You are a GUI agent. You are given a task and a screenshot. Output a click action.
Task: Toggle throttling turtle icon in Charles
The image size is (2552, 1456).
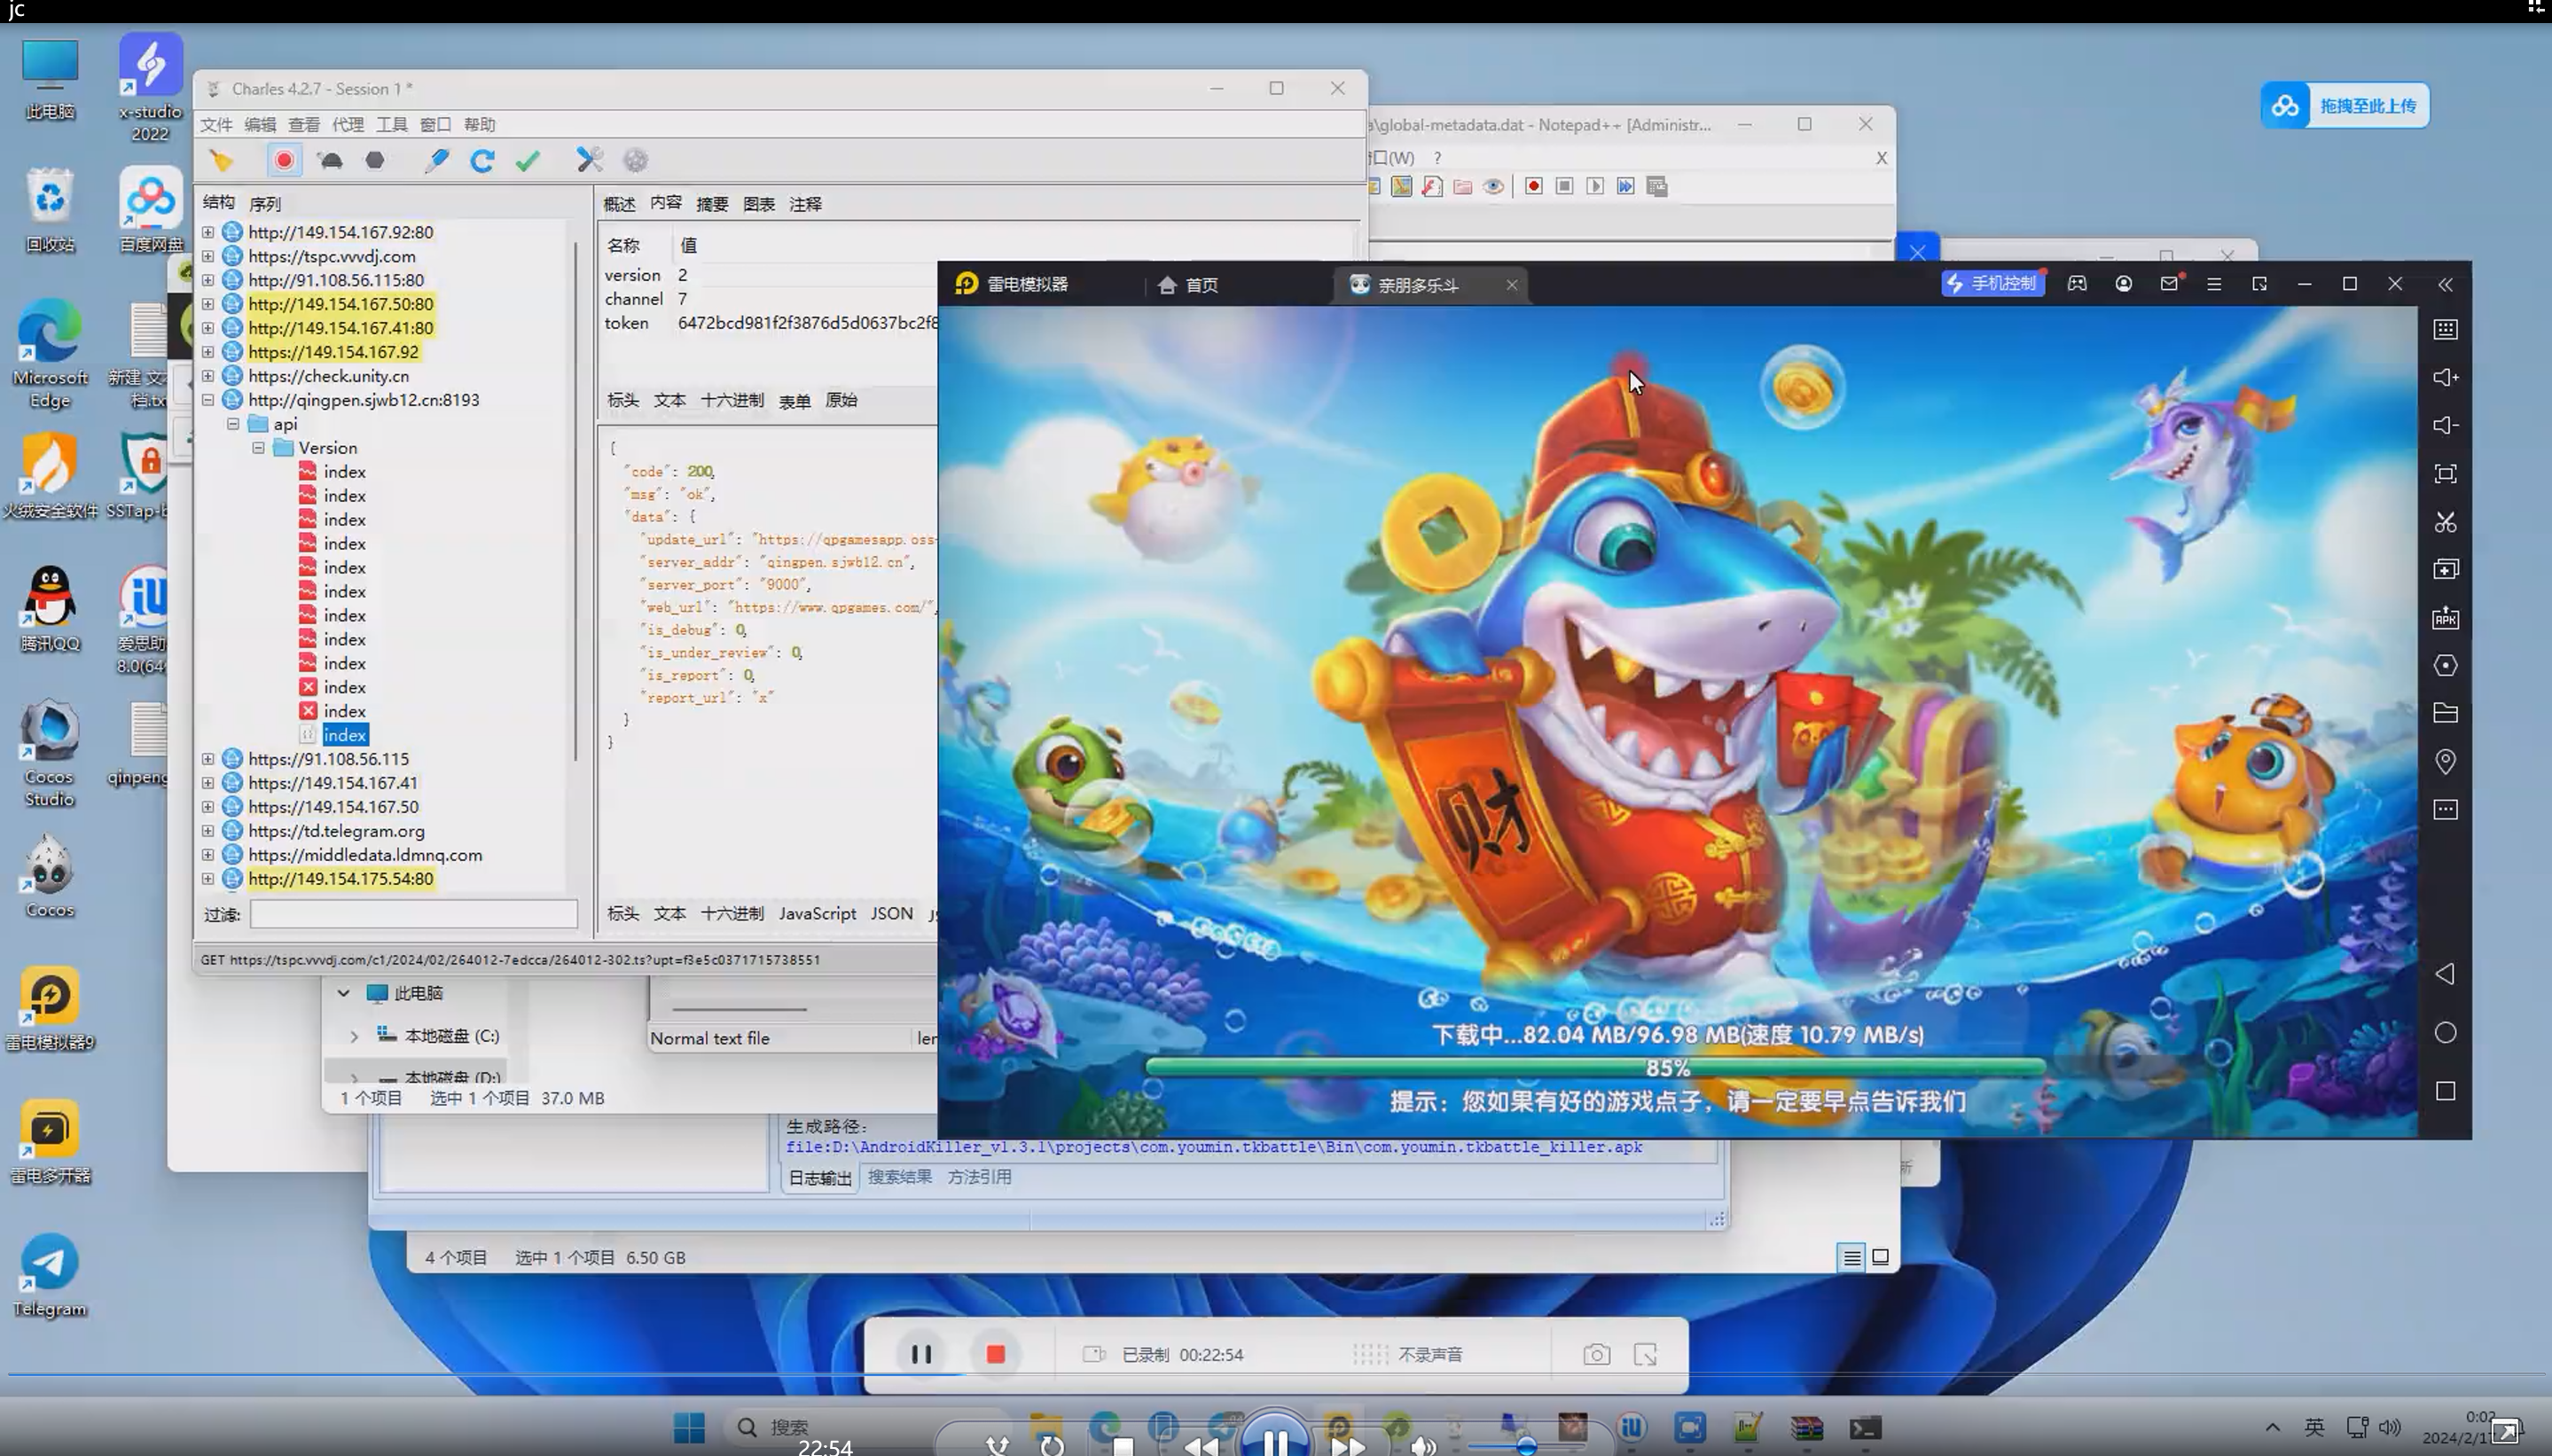coord(330,160)
